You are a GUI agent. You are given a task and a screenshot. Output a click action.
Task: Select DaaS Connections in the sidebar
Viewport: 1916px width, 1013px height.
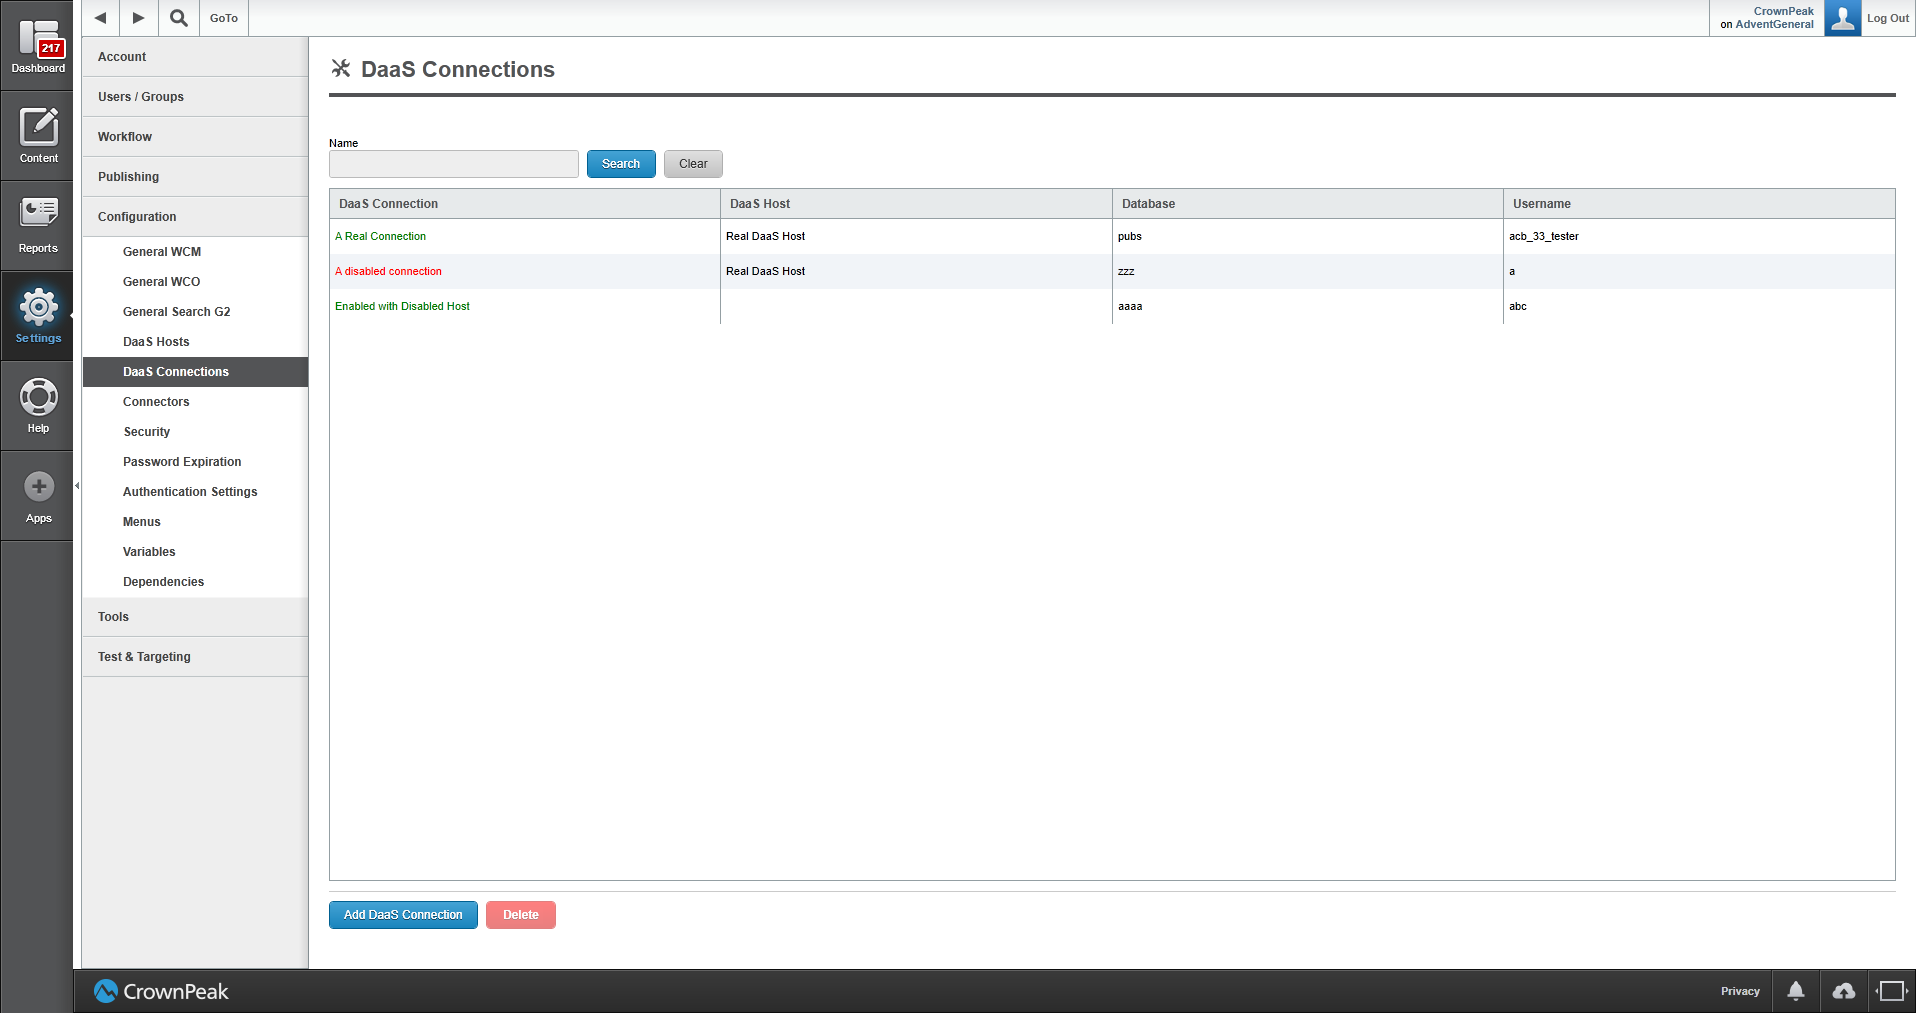[195, 372]
